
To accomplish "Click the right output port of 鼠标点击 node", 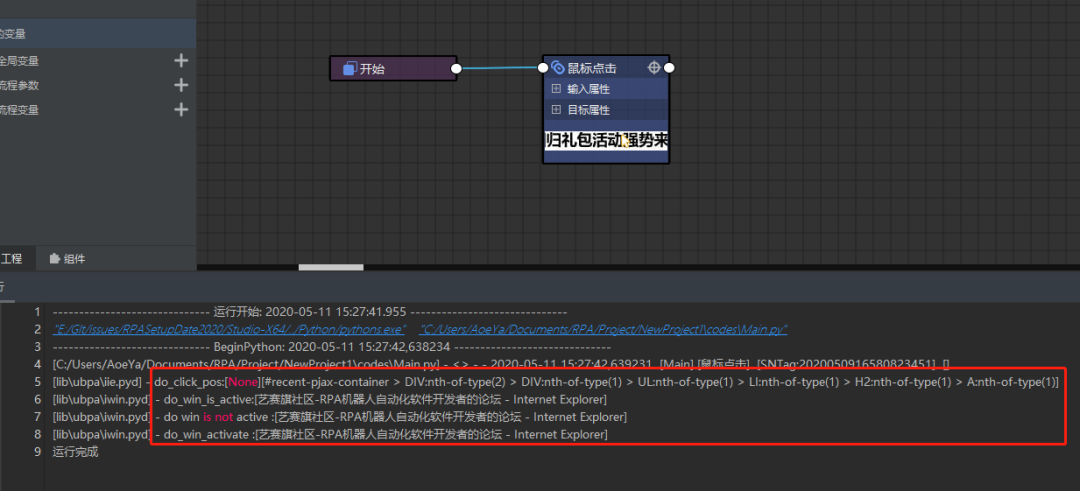I will click(x=669, y=68).
